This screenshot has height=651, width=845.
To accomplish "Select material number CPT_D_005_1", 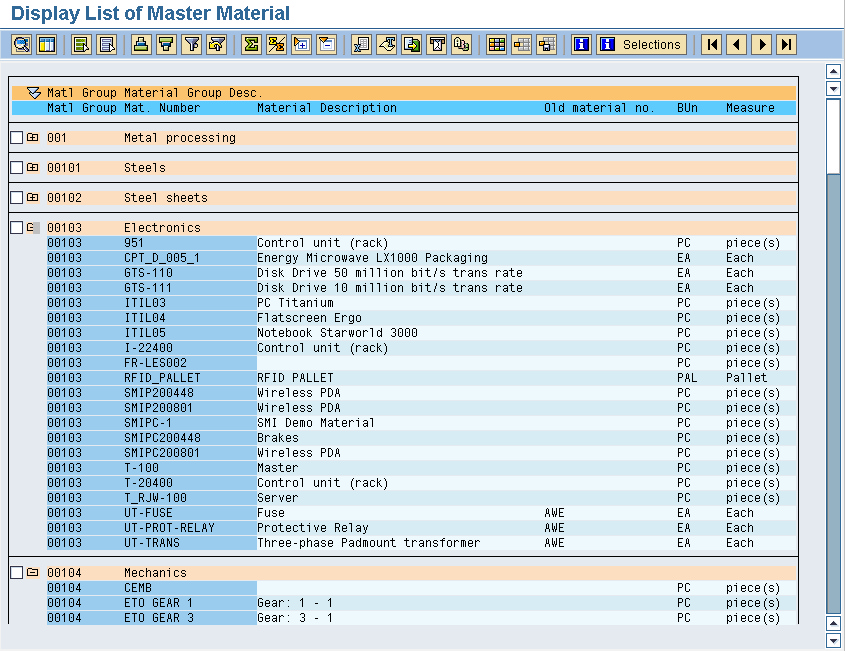I will pyautogui.click(x=162, y=258).
